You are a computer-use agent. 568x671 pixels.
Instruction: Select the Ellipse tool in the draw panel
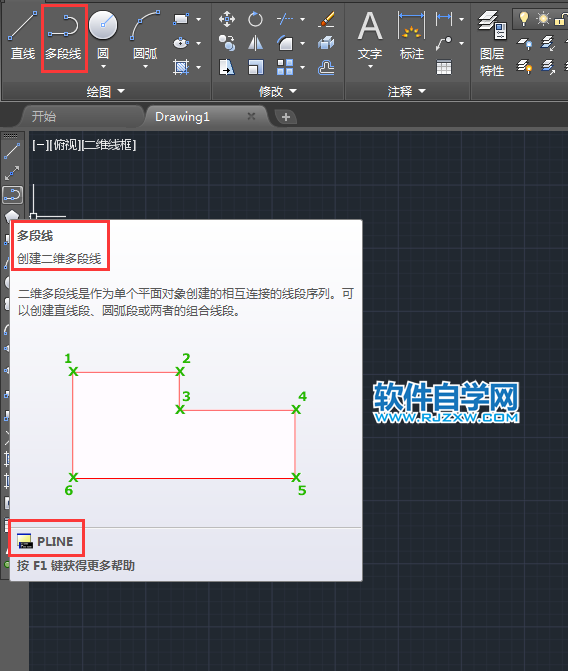(x=181, y=43)
